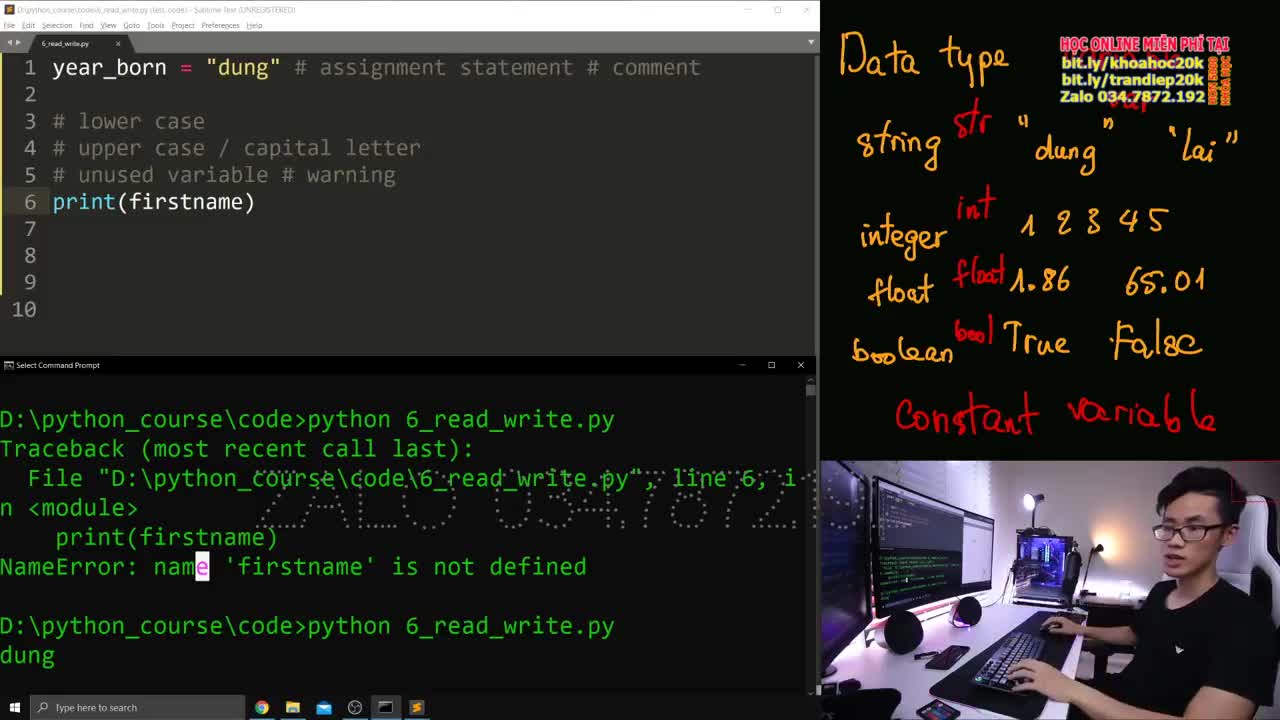
Task: Switch to Sublime Text on the taskbar
Action: tap(416, 707)
